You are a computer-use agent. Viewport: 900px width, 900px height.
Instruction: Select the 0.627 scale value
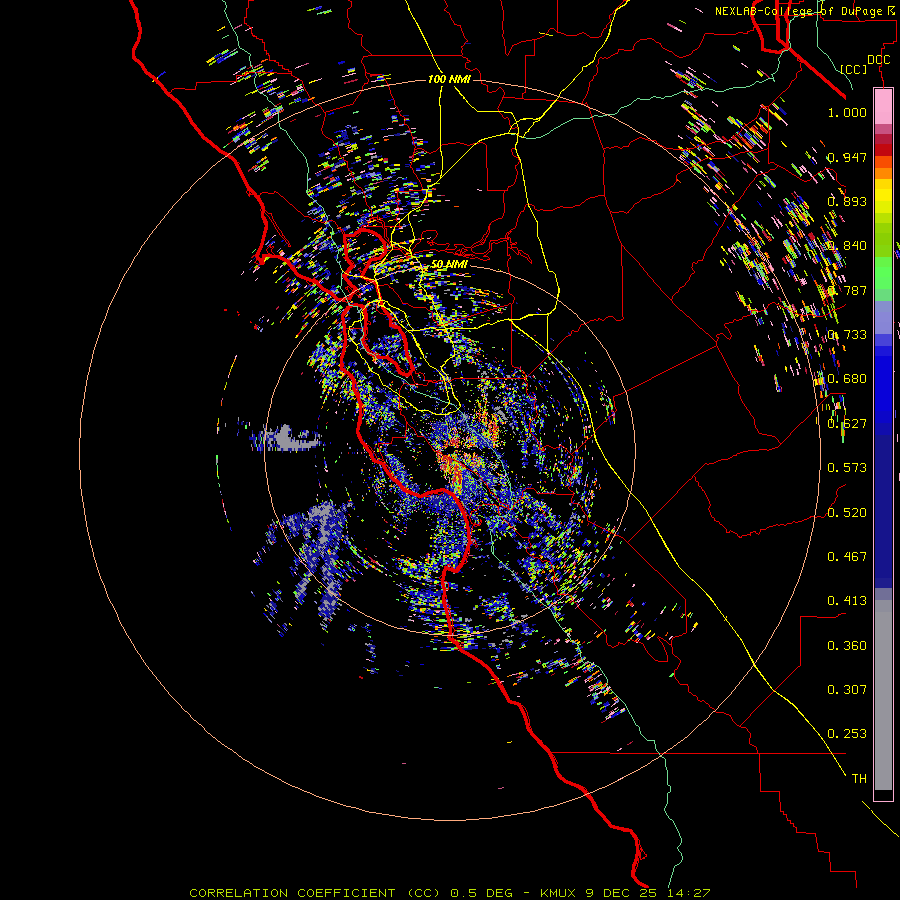click(x=847, y=424)
